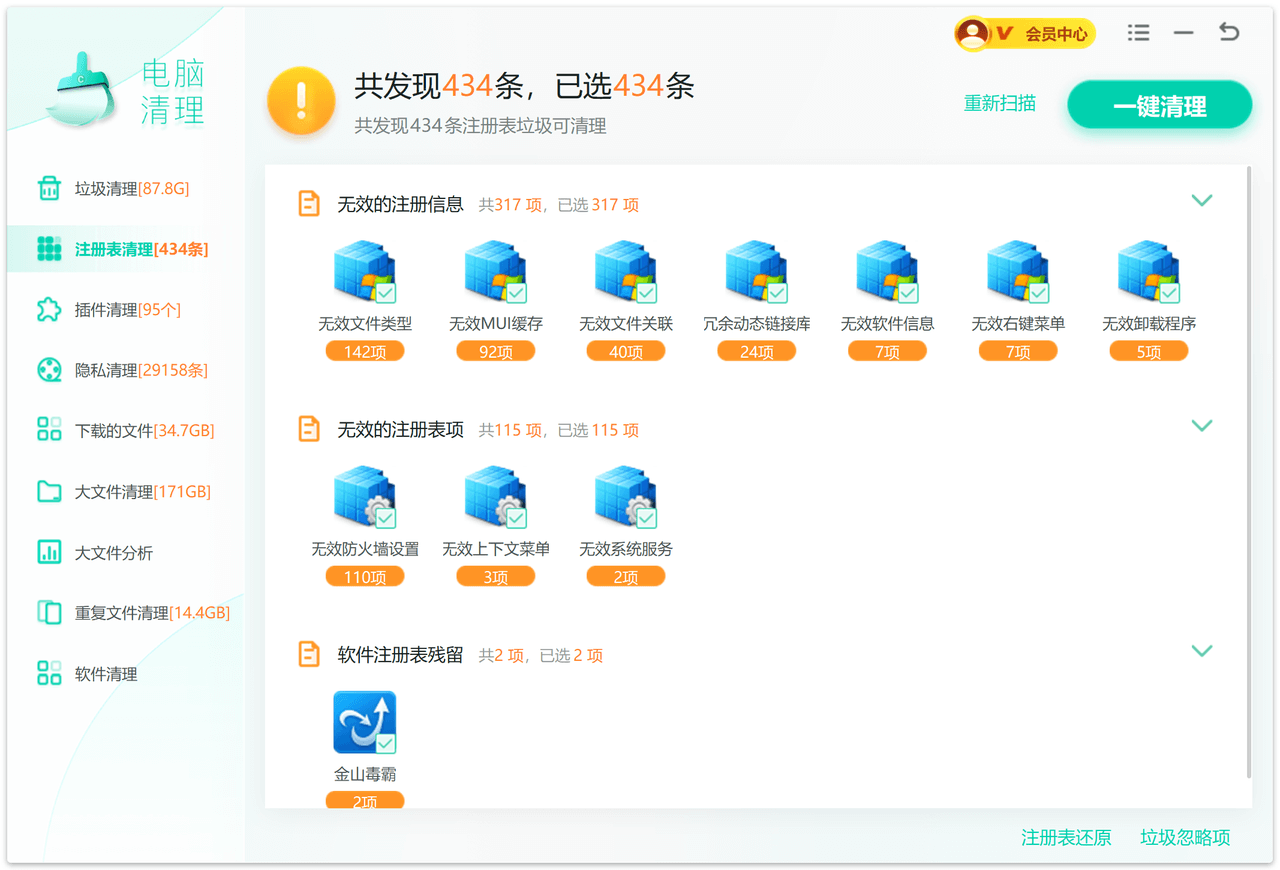Open the 大文件清理 folder icon
Viewport: 1280px width, 870px height.
pos(49,491)
